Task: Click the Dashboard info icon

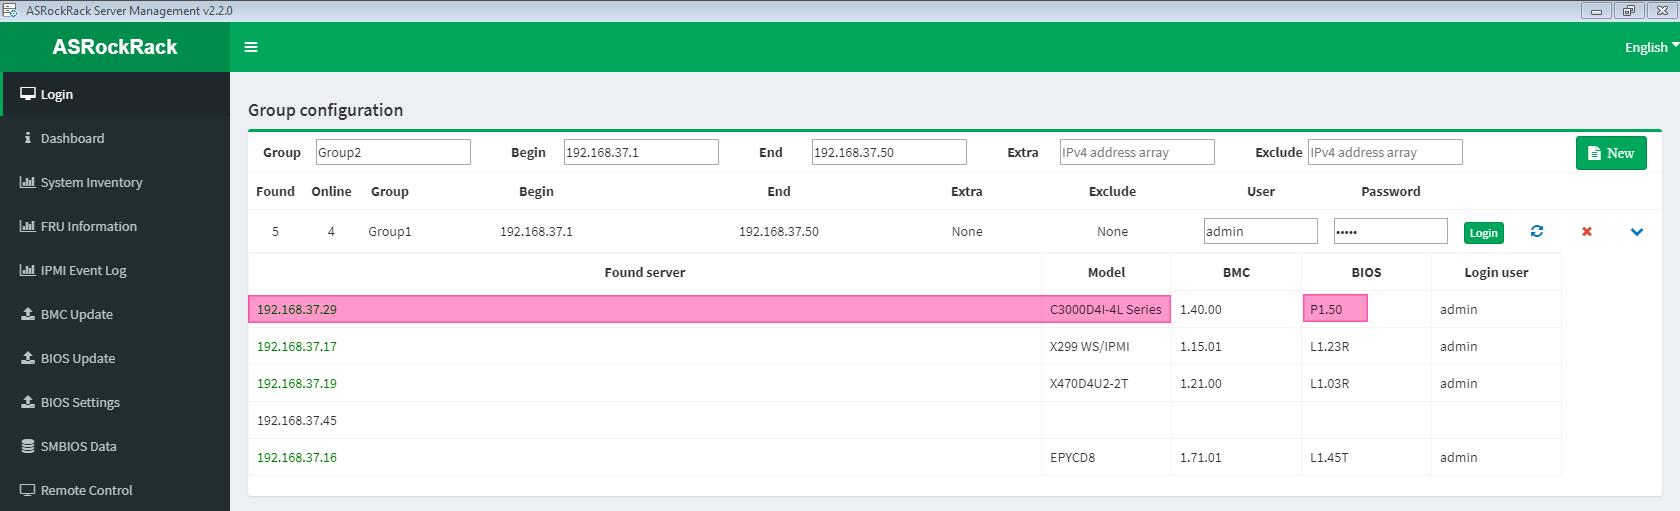Action: pos(28,138)
